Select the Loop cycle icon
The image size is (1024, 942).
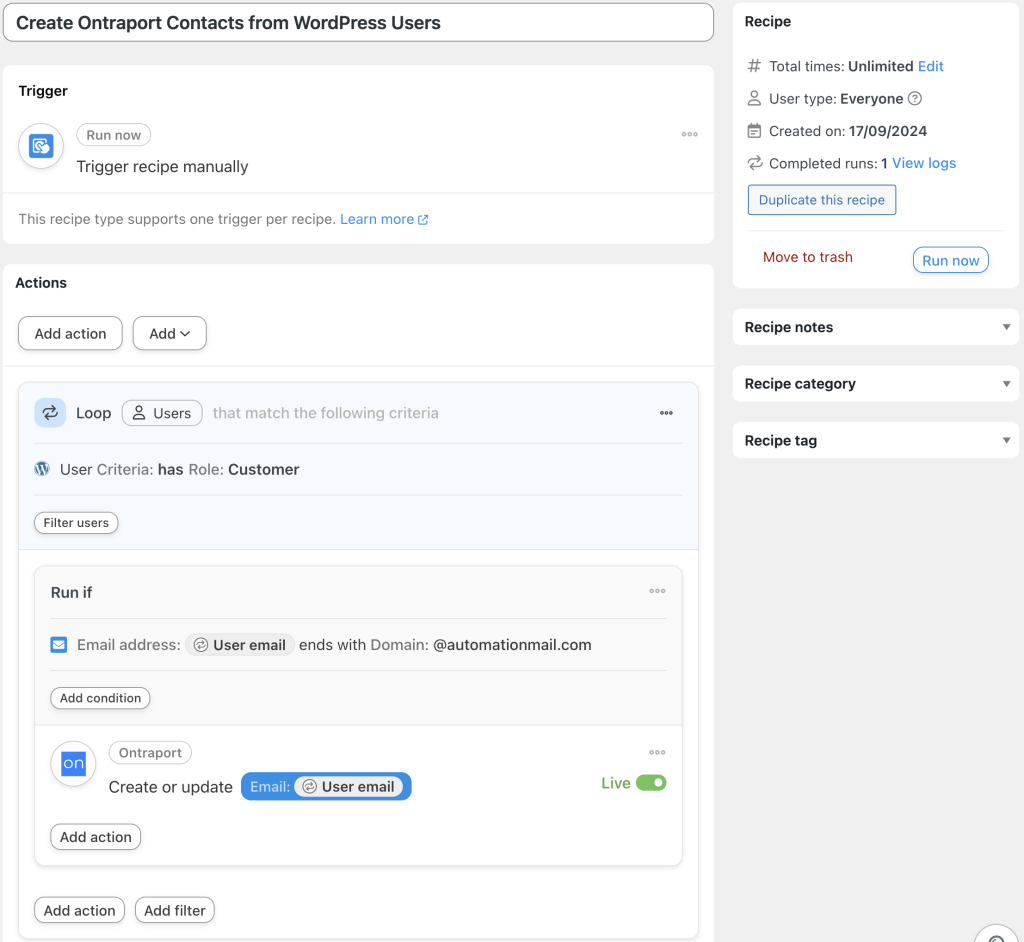(50, 412)
